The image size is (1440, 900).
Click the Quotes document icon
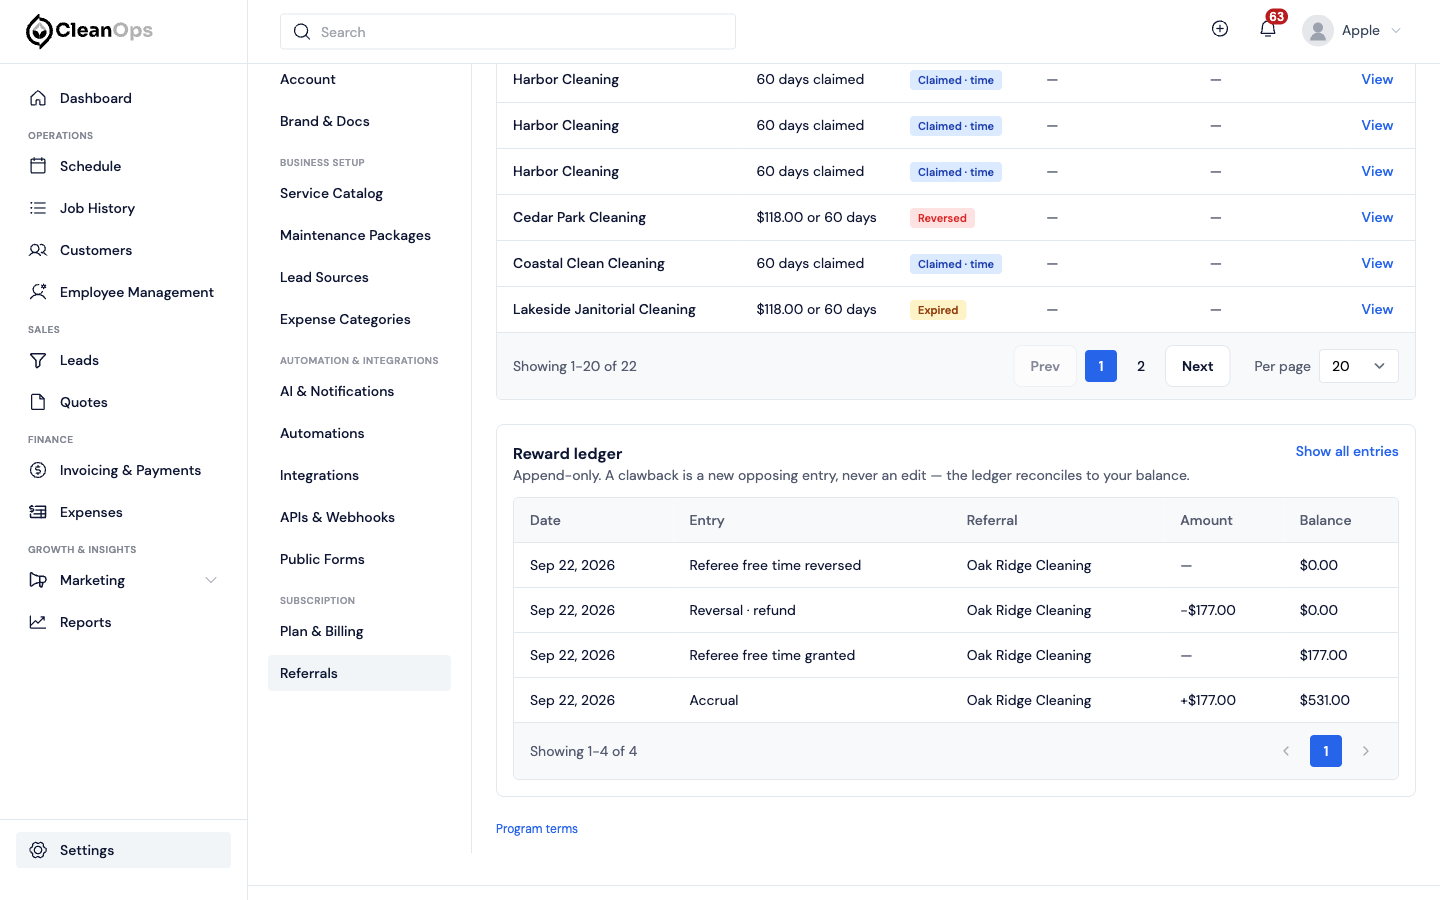tap(38, 402)
